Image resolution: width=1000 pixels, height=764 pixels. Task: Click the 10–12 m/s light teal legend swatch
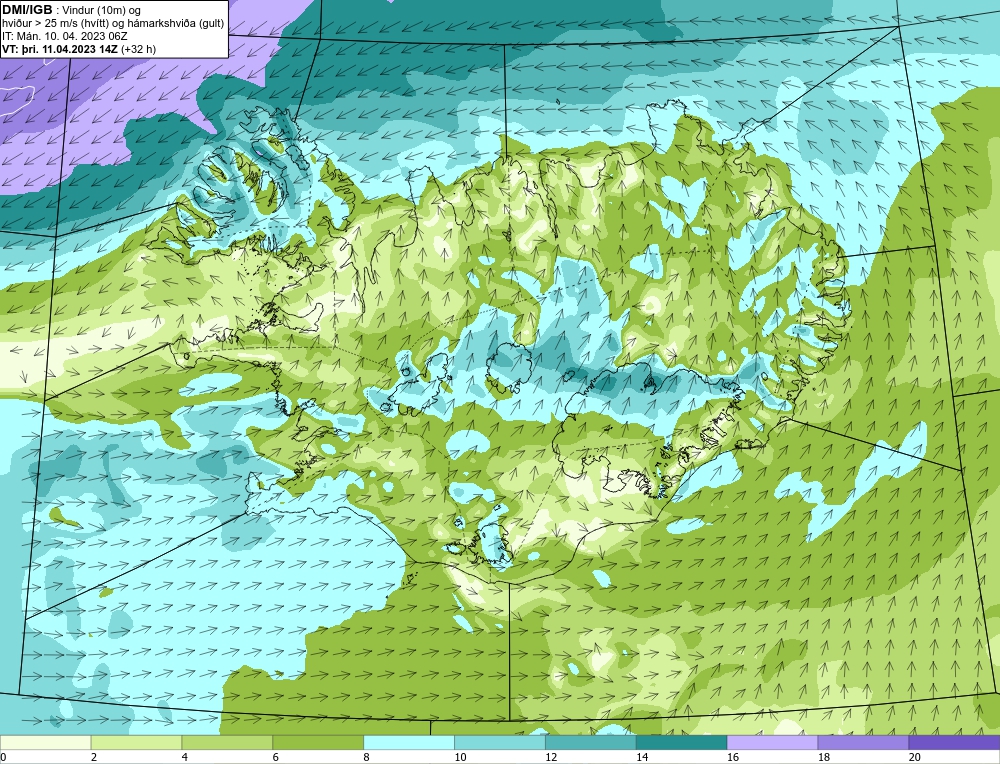[500, 742]
